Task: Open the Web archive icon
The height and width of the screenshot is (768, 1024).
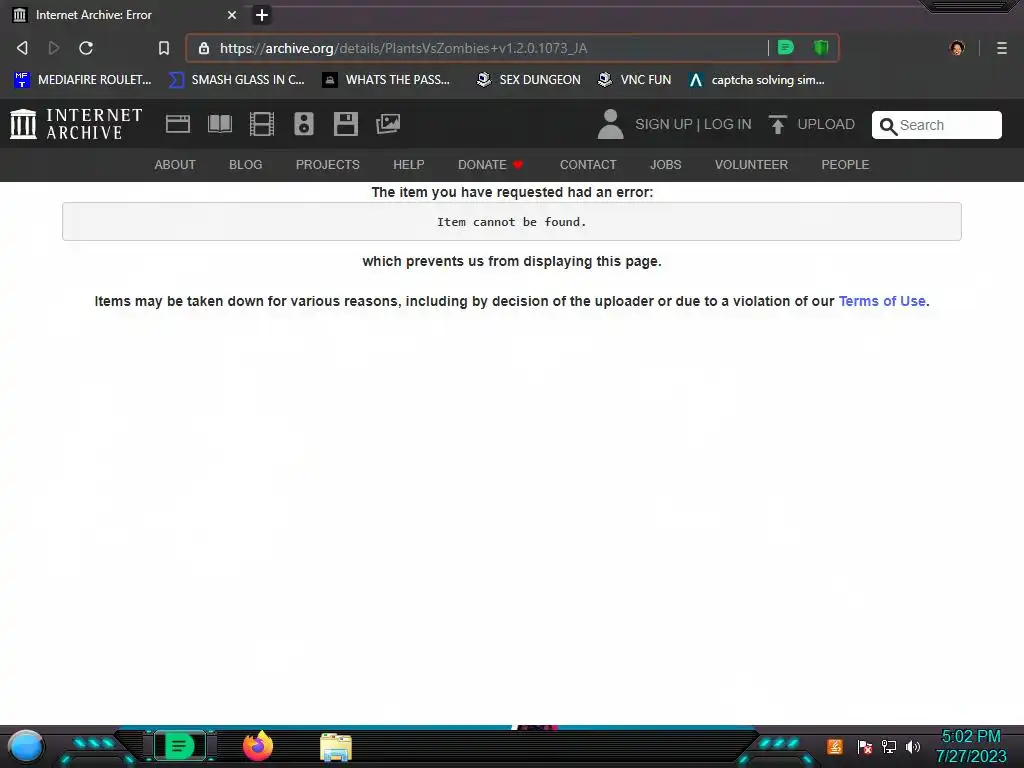Action: click(178, 124)
